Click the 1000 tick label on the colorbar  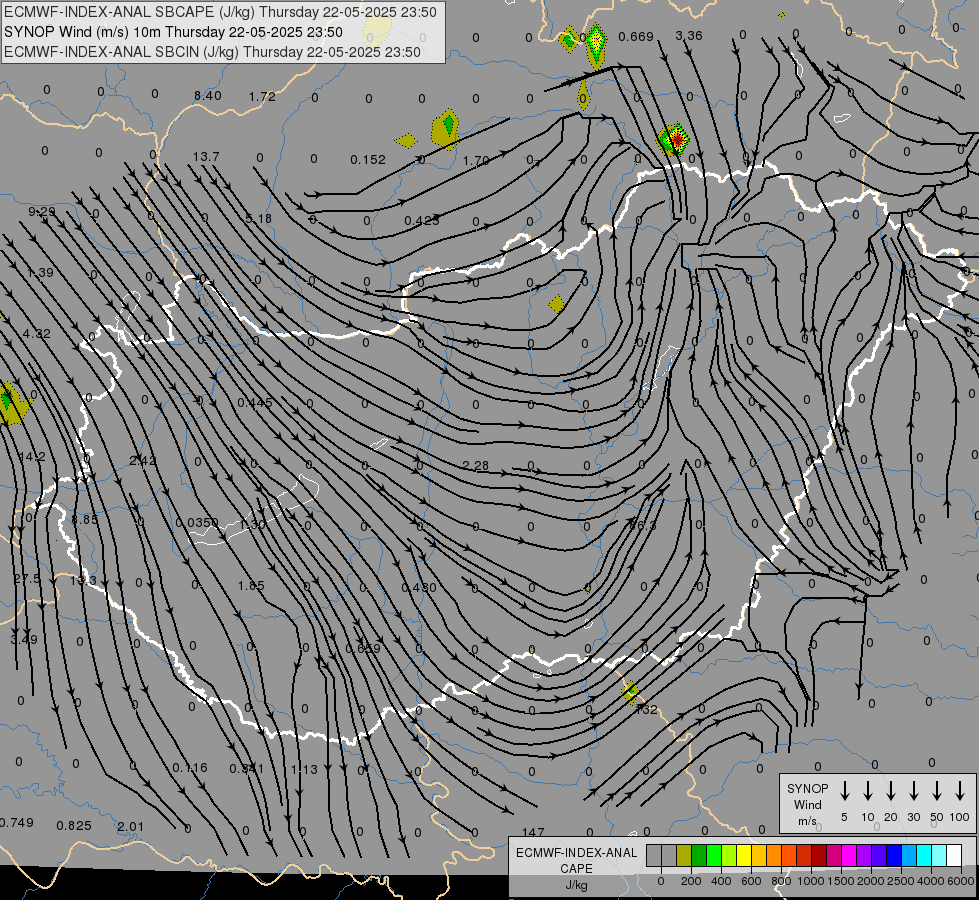coord(811,881)
